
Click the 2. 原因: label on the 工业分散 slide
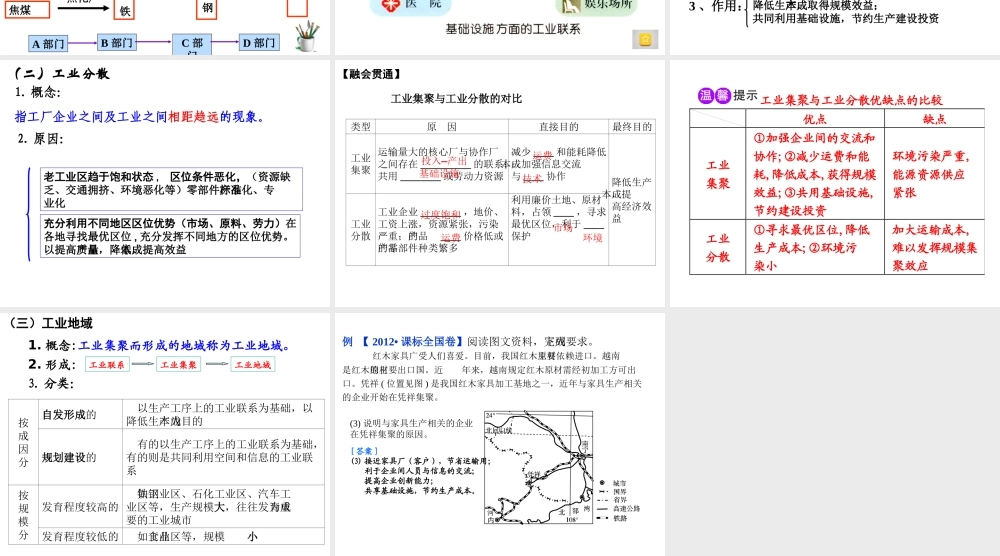click(x=41, y=139)
